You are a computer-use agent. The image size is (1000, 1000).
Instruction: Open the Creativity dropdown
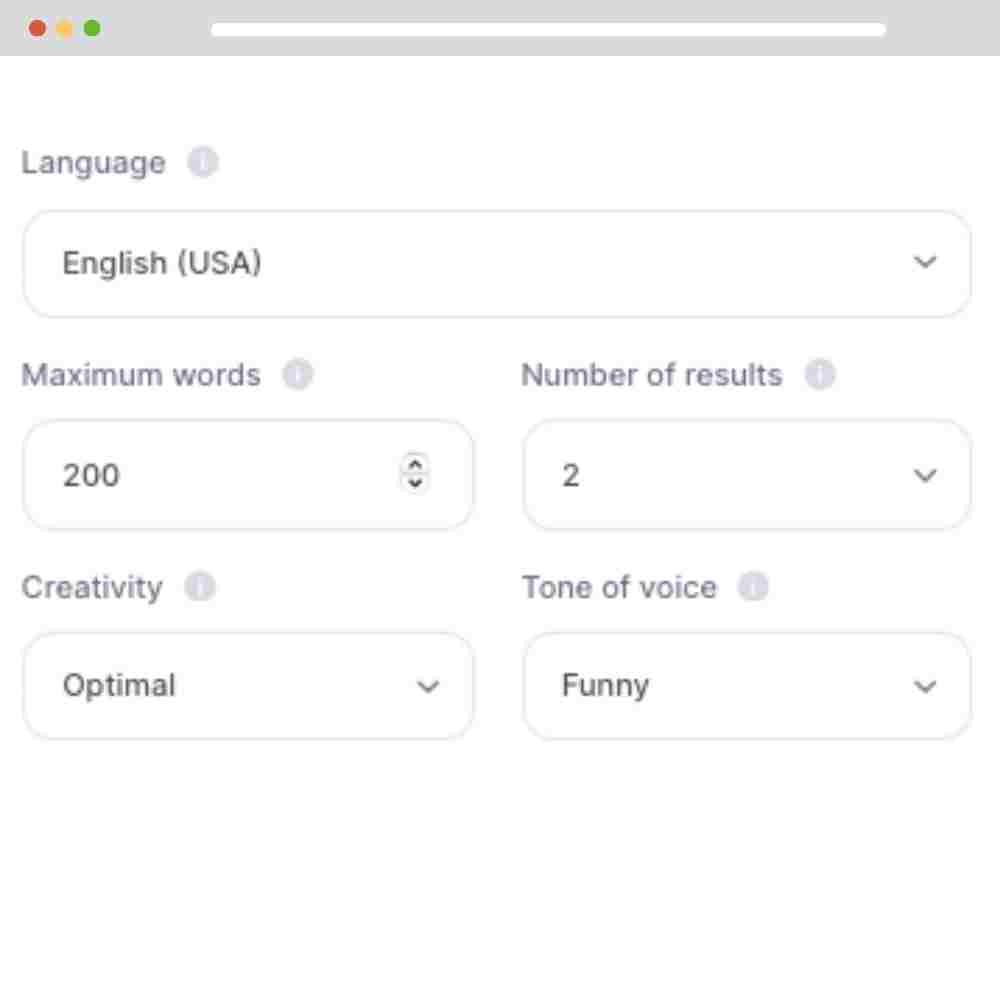click(248, 686)
